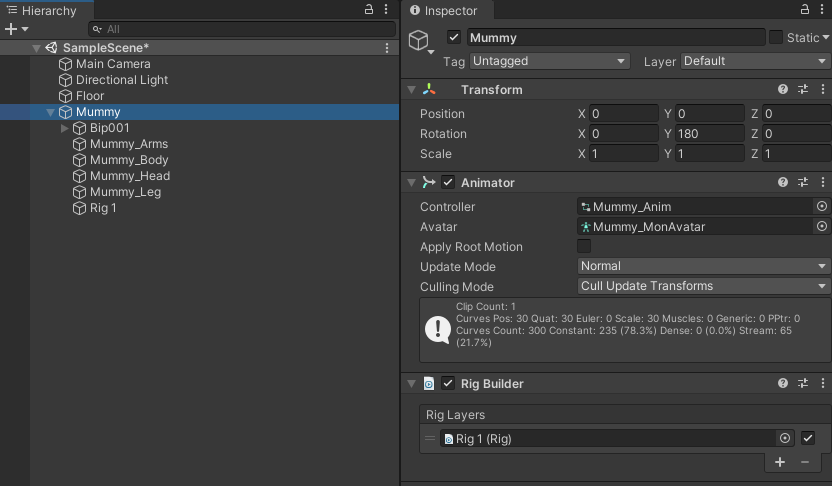
Task: Open the Inspector panel options menu
Action: (822, 9)
